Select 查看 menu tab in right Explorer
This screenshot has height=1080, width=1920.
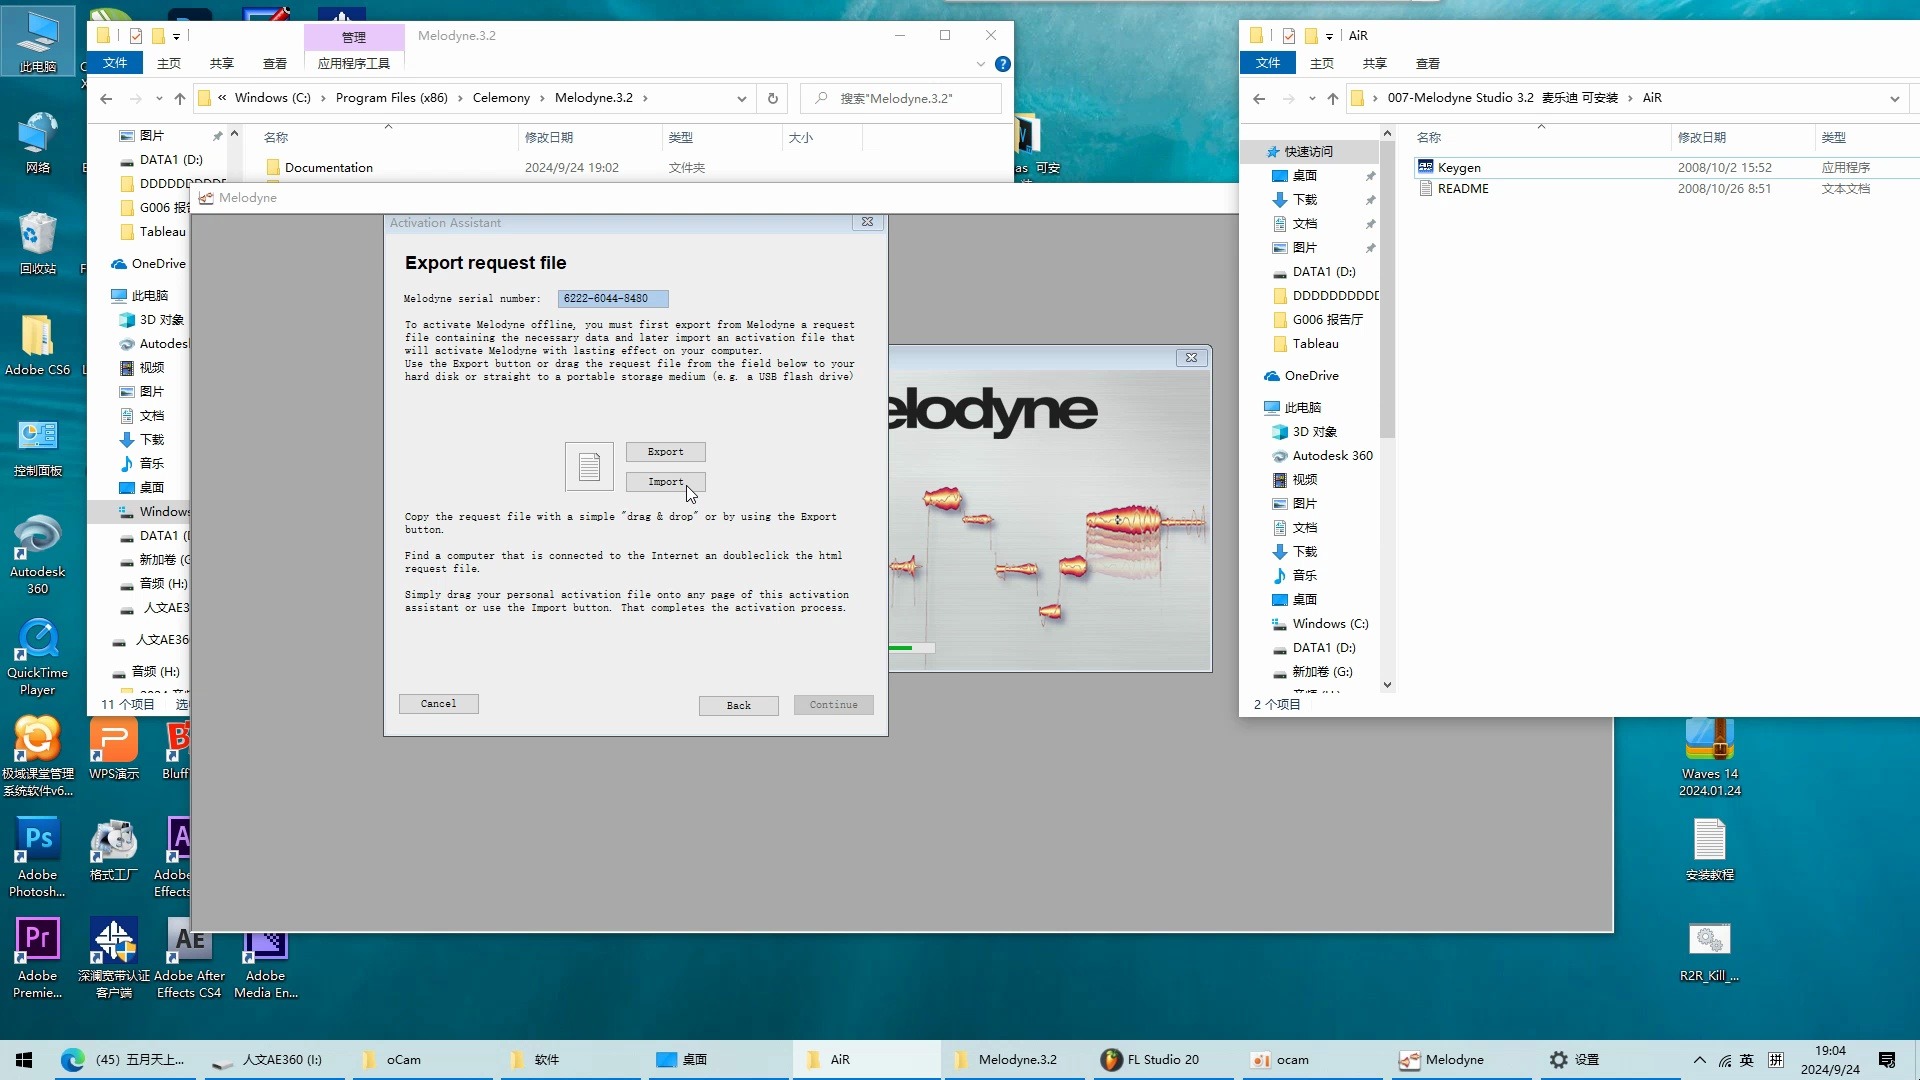pyautogui.click(x=1428, y=63)
